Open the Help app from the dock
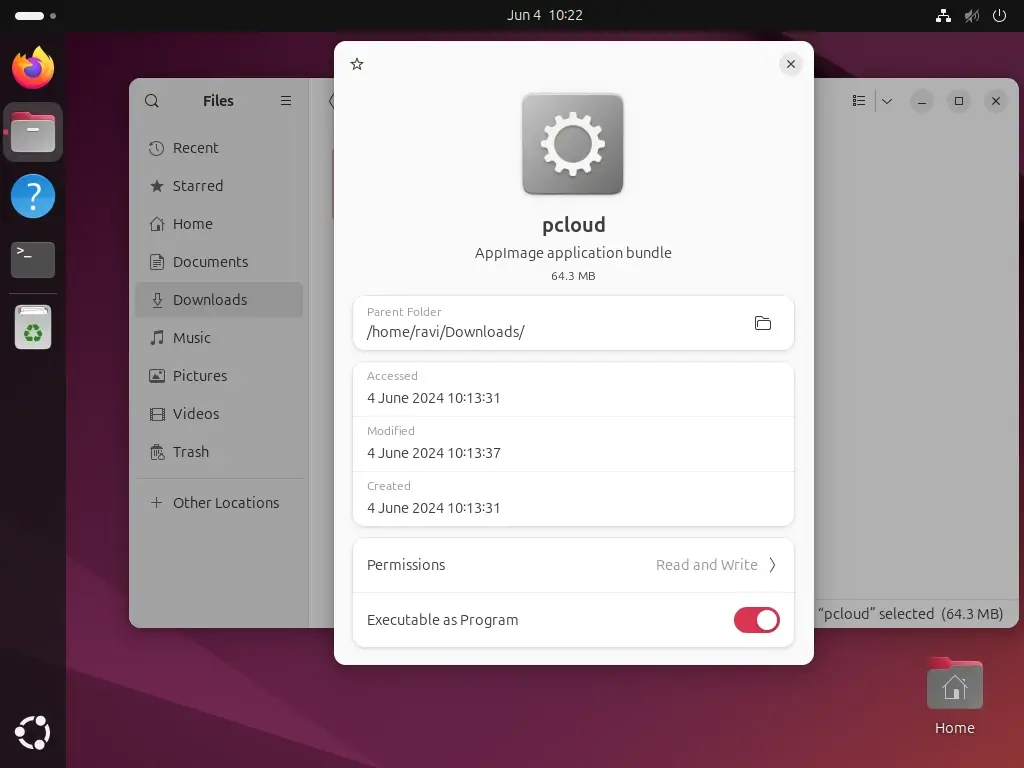 (32, 196)
